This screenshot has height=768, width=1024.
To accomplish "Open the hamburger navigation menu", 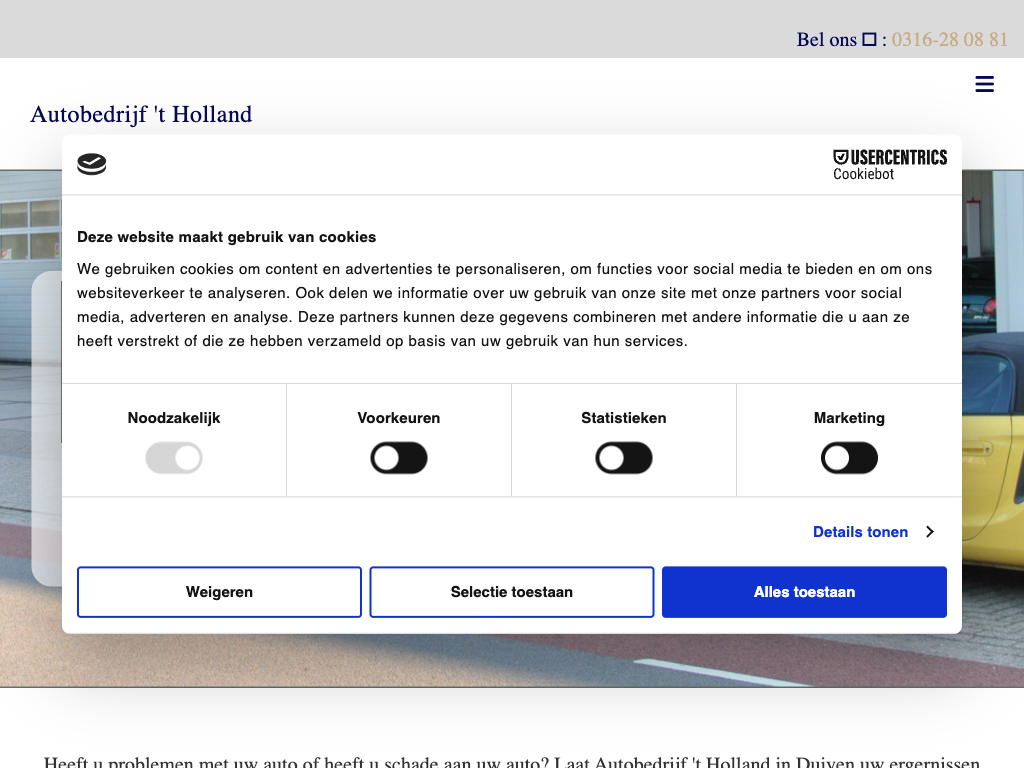I will 984,85.
